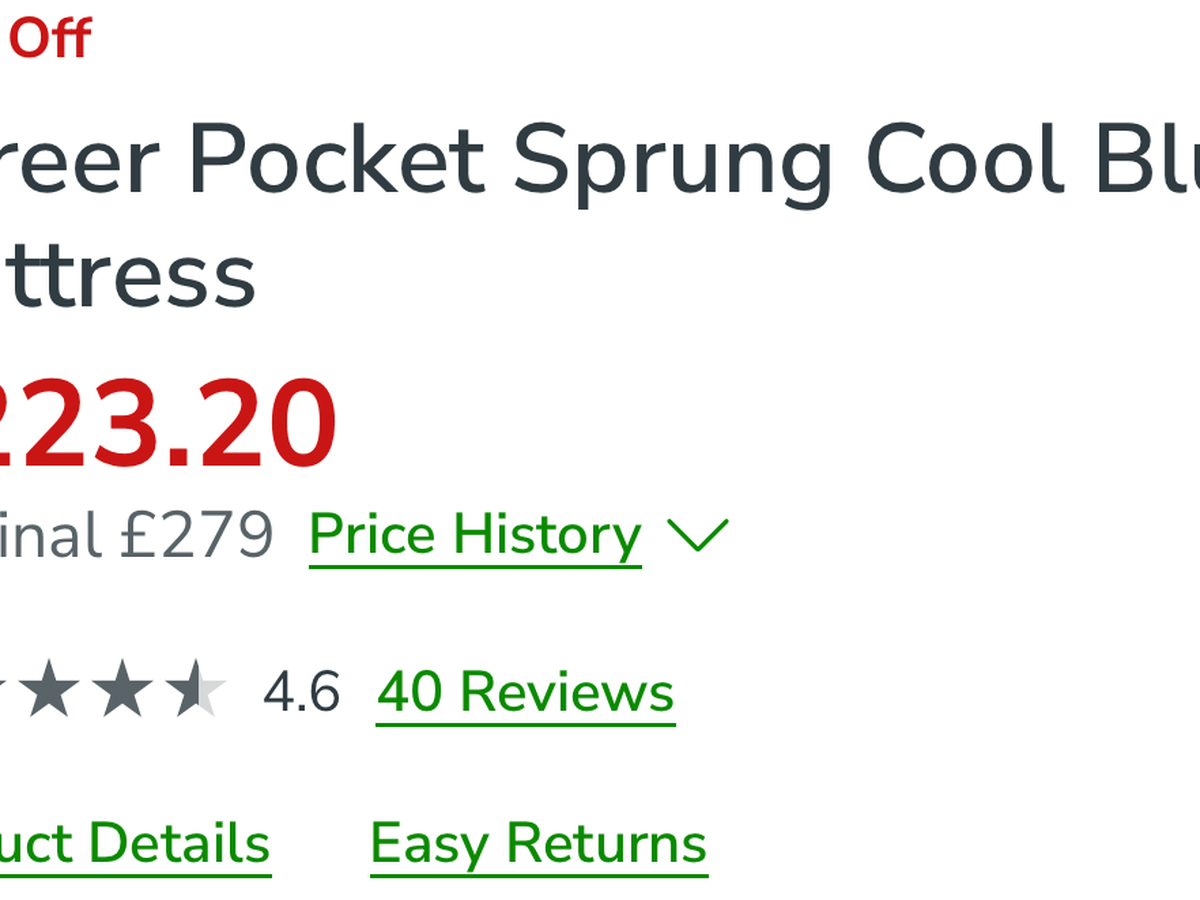Click "ttress" on the title's second line

(128, 277)
